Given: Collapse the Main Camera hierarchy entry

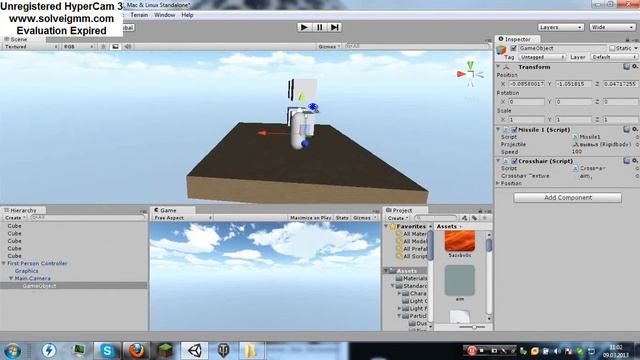Looking at the screenshot, I should click(x=11, y=278).
